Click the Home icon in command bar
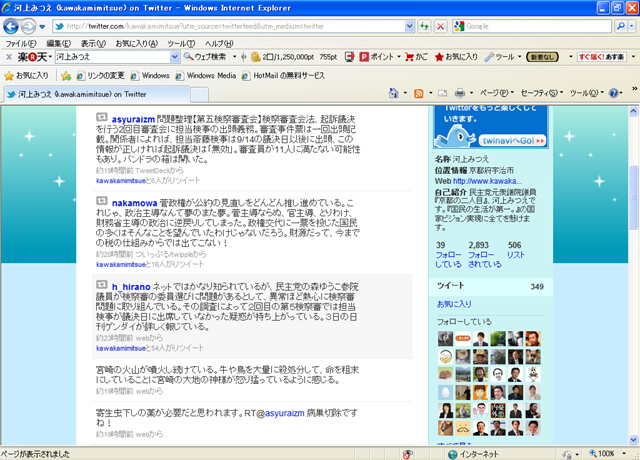Image resolution: width=640 pixels, height=460 pixels. tap(393, 93)
